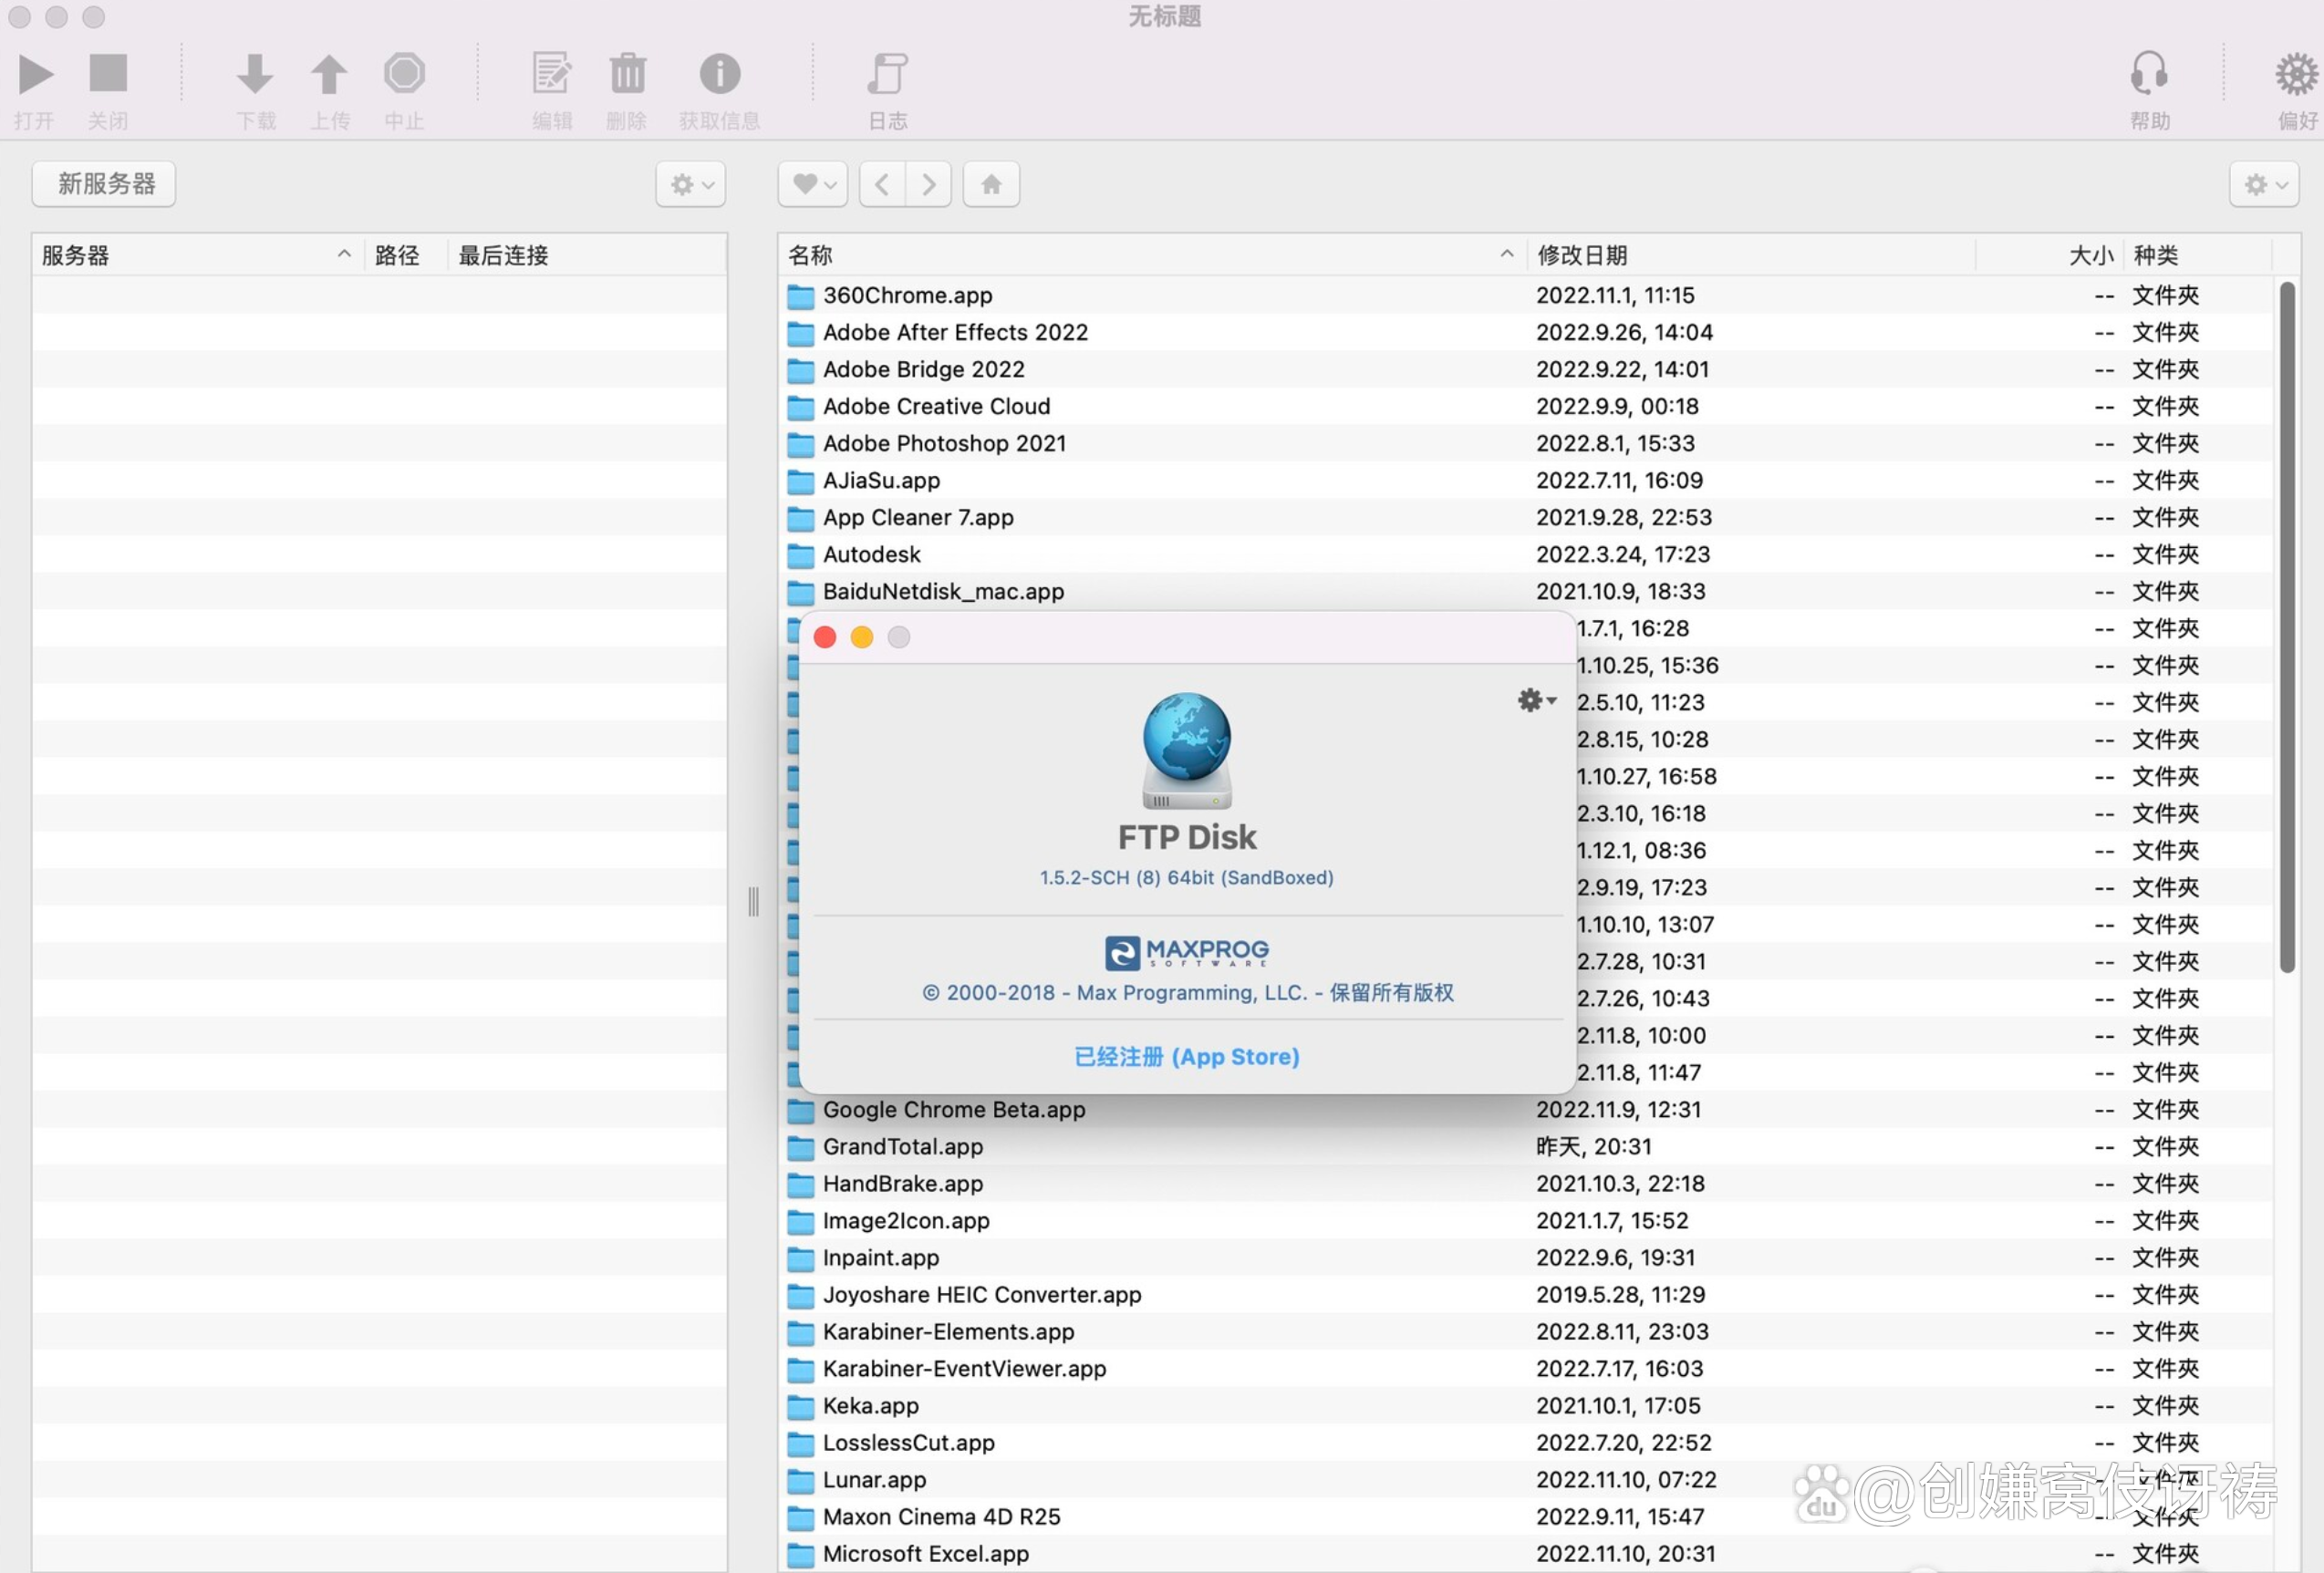This screenshot has height=1573, width=2324.
Task: Open file browser gear dropdown at right
Action: [x=2264, y=184]
